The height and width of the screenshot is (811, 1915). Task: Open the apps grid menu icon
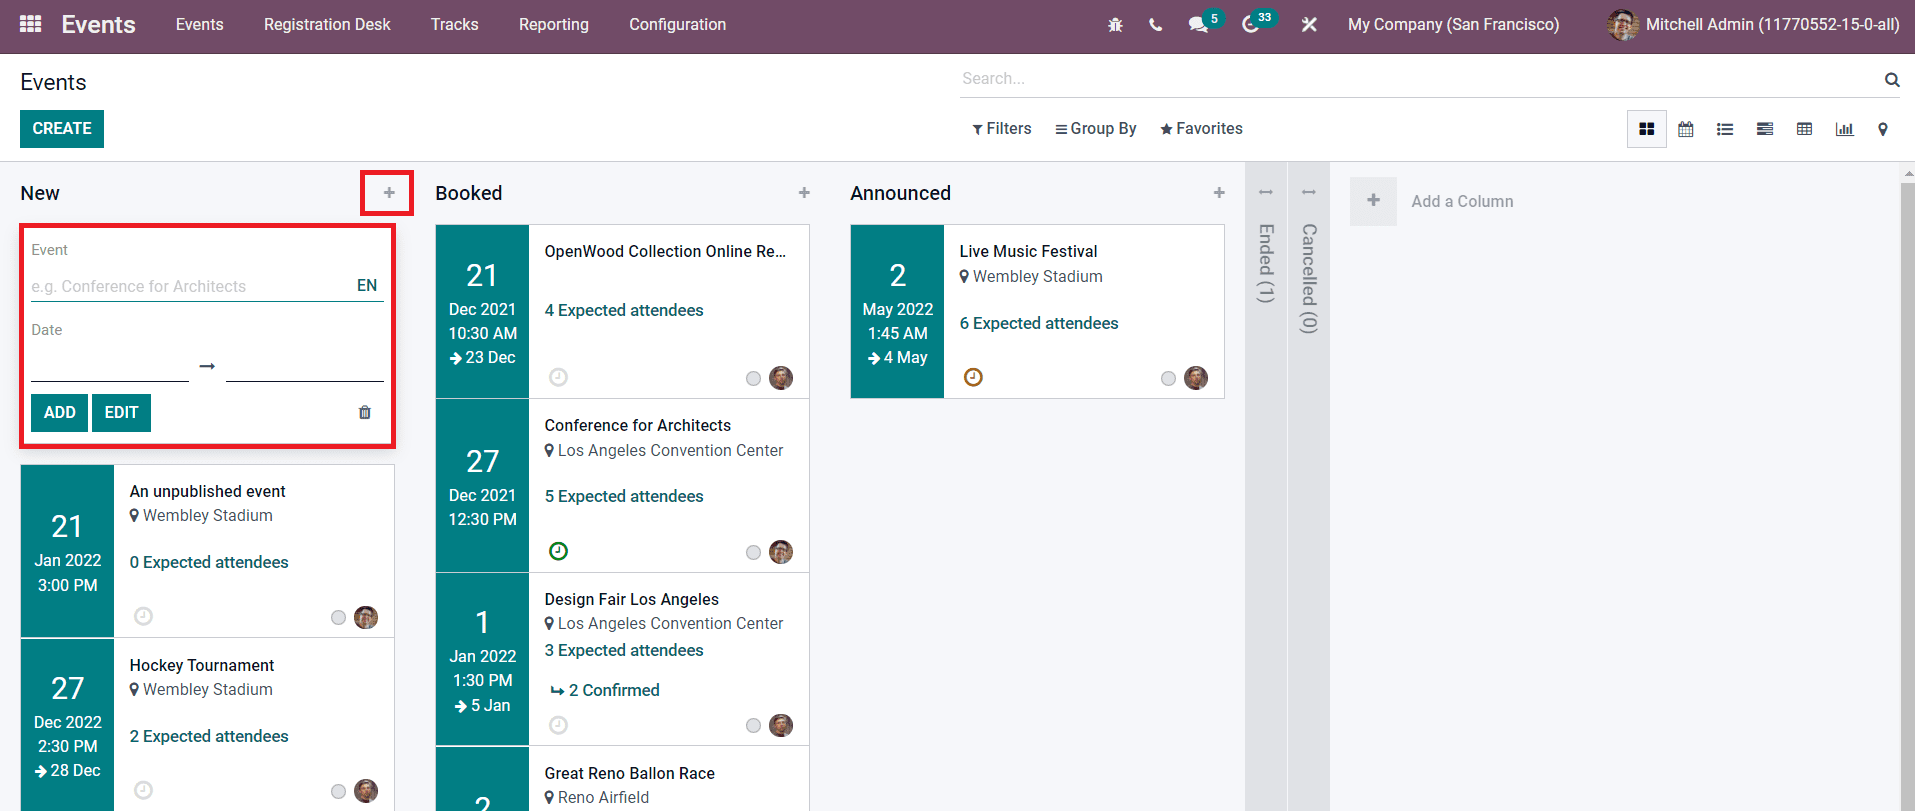click(x=30, y=24)
